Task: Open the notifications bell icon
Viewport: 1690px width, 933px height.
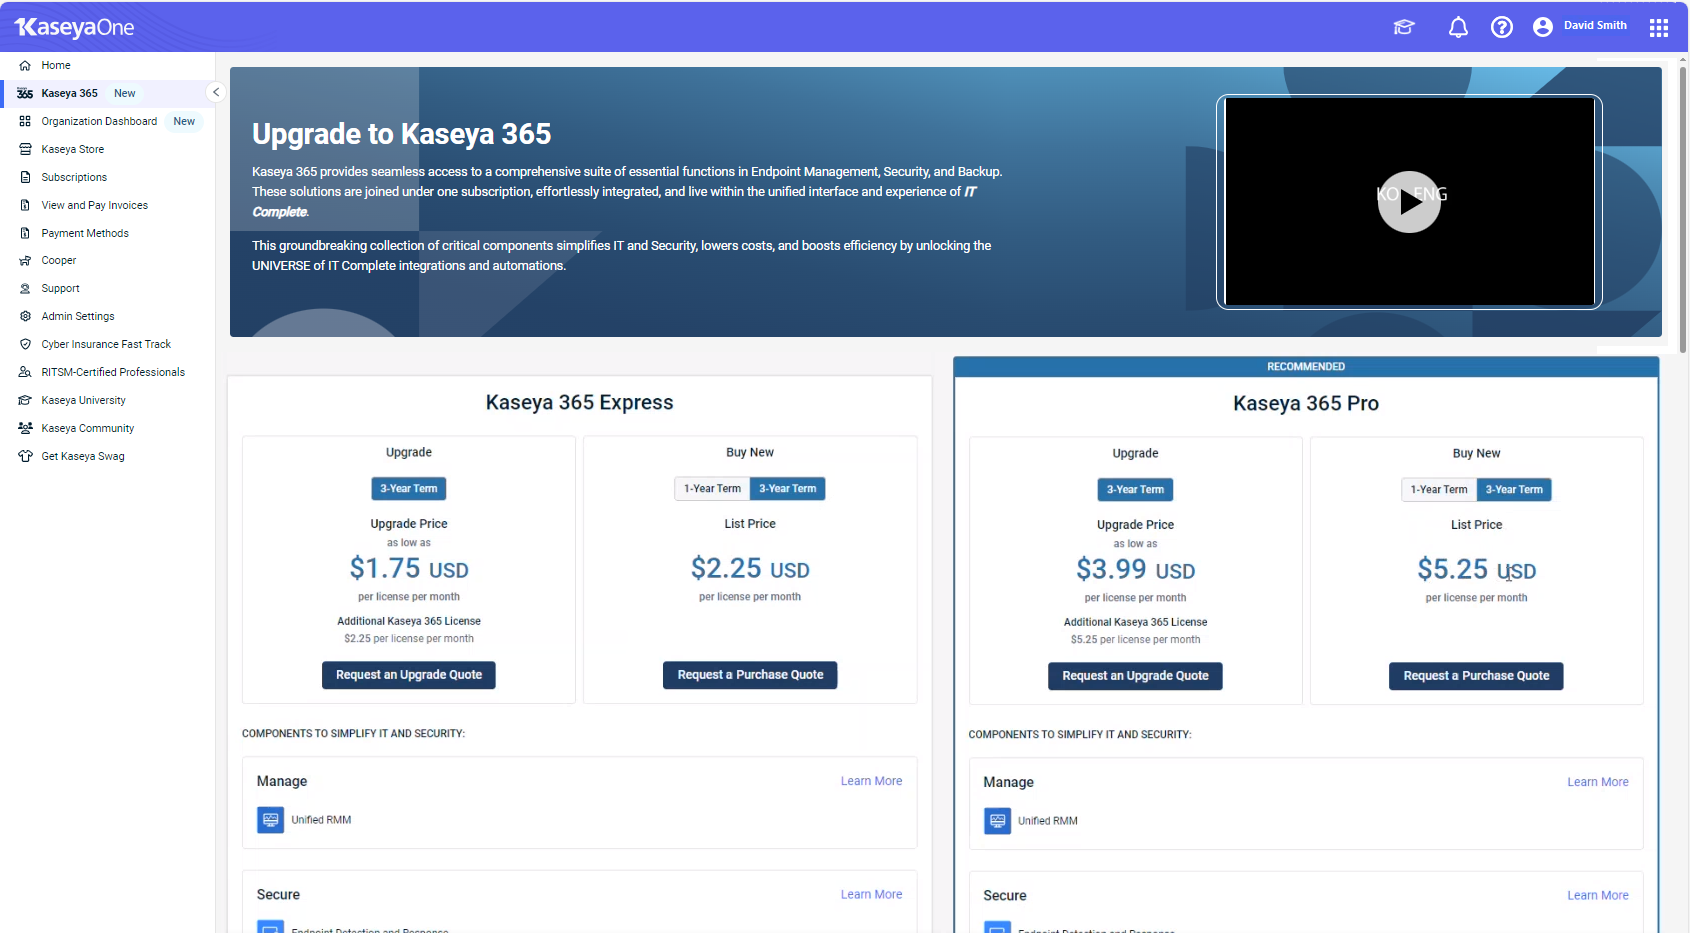Action: point(1458,27)
